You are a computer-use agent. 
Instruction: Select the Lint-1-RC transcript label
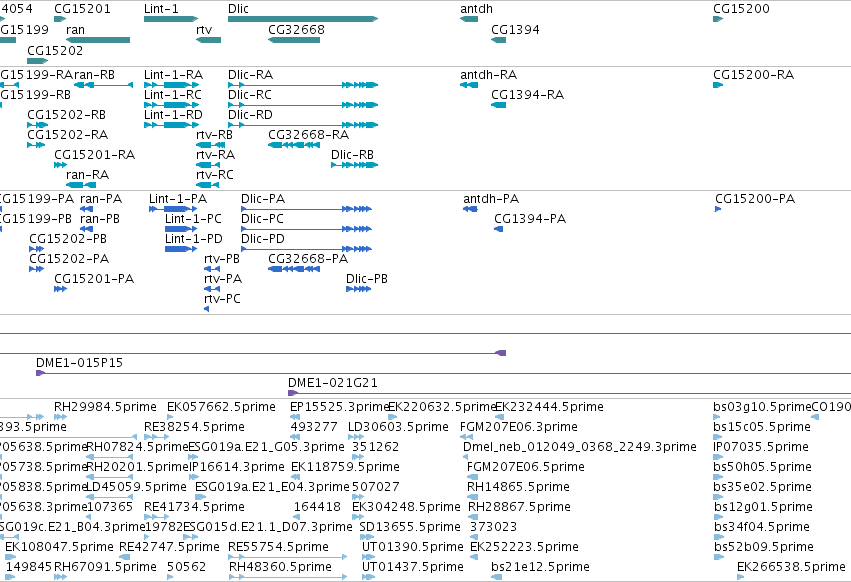[173, 95]
